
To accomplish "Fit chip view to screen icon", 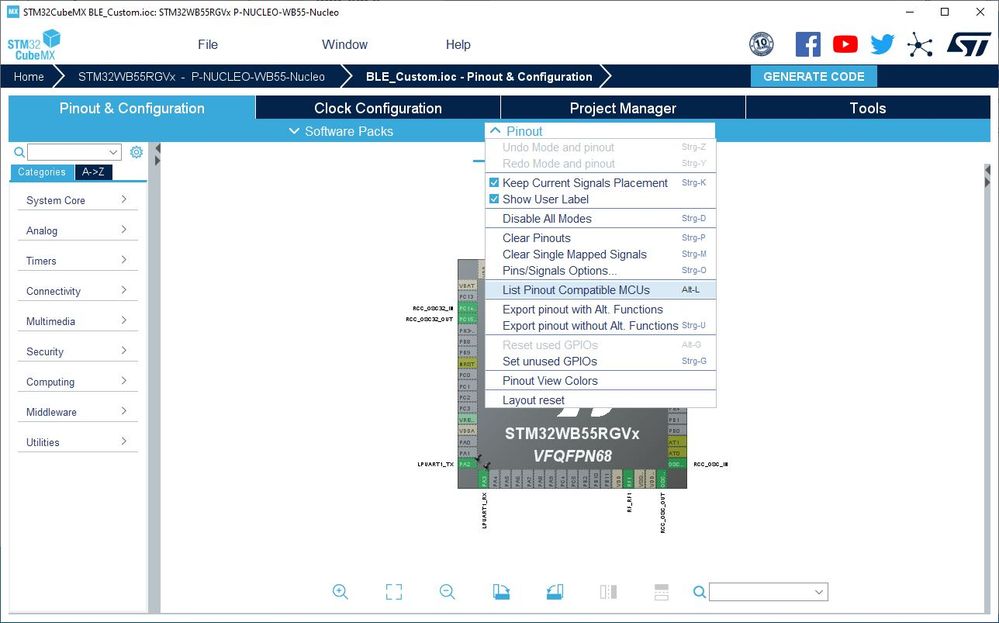I will click(394, 592).
